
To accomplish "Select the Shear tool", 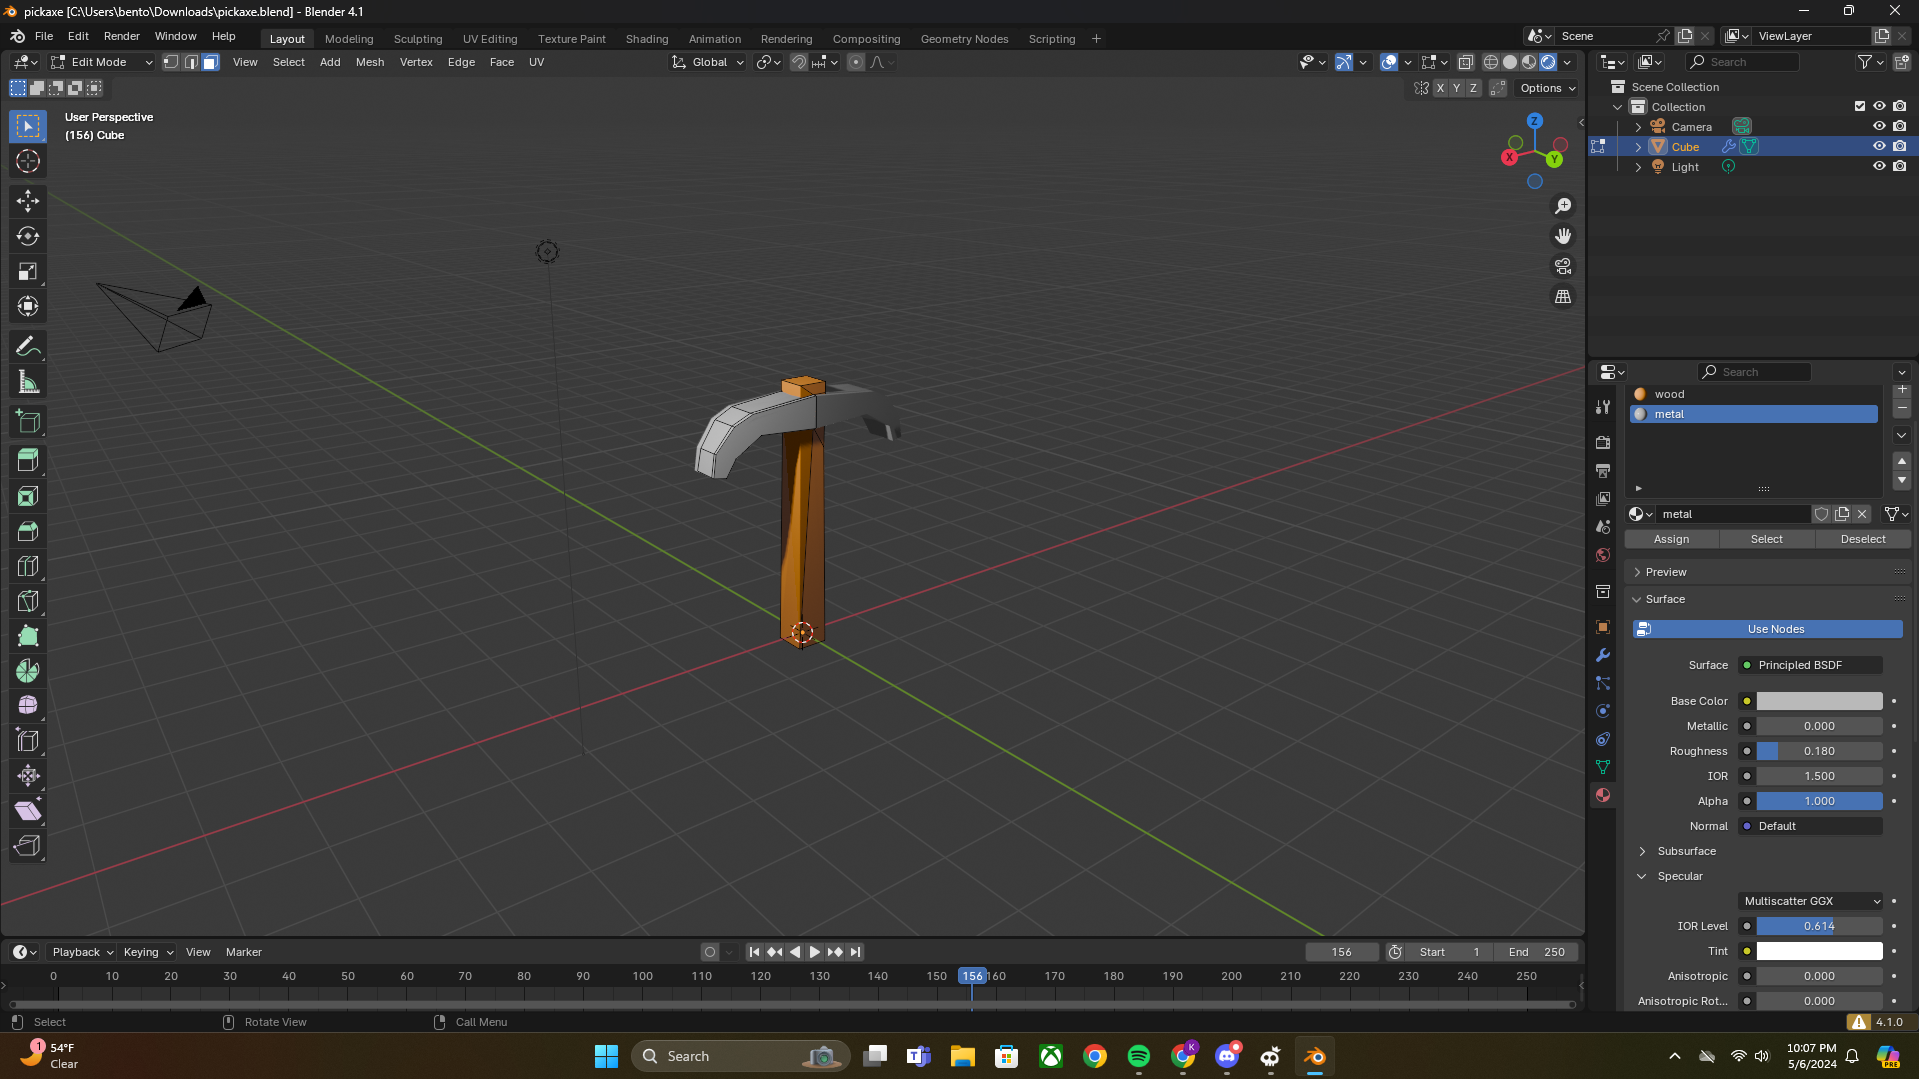I will 28,811.
